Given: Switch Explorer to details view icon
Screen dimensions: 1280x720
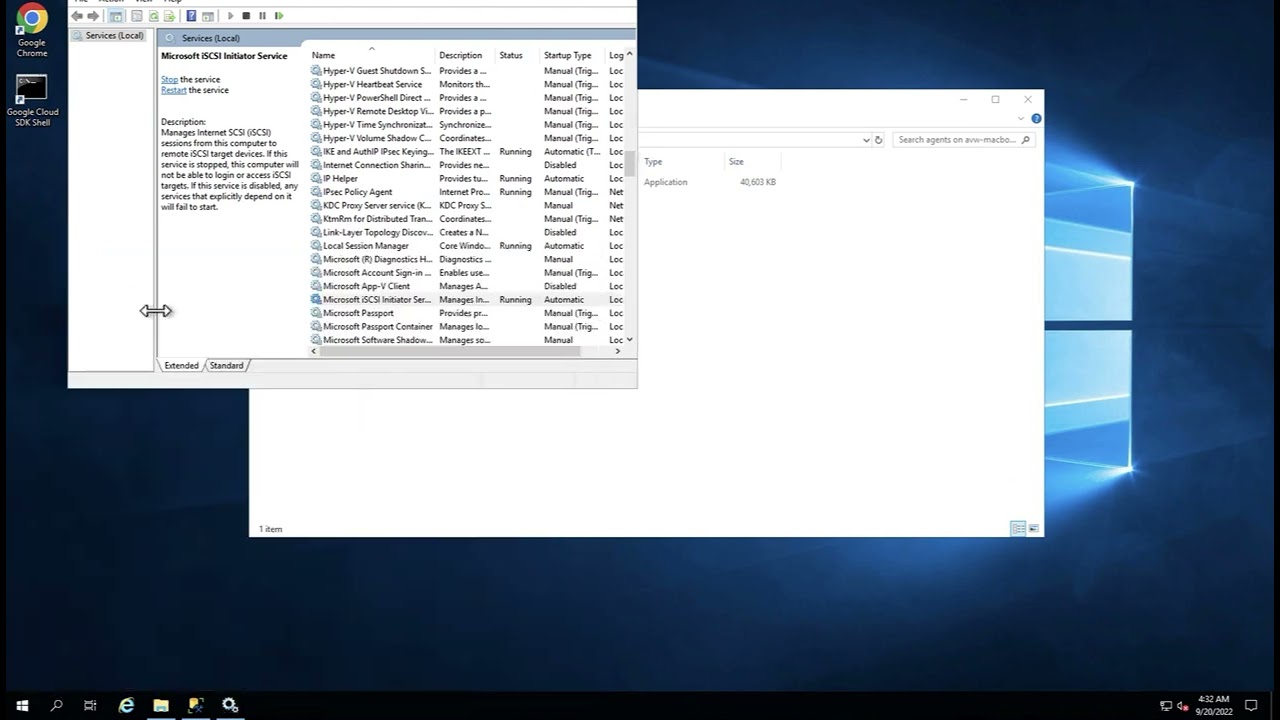Looking at the screenshot, I should pyautogui.click(x=1018, y=528).
